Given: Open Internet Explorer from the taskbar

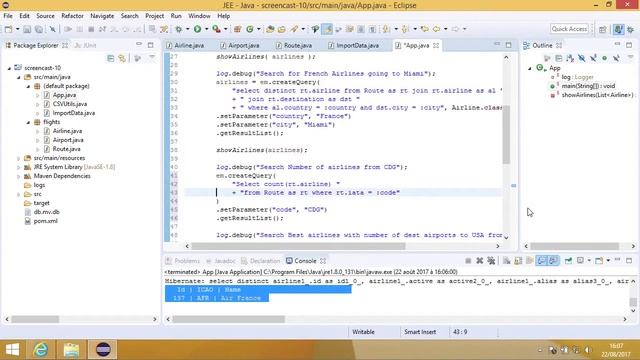Looking at the screenshot, I should click(41, 350).
